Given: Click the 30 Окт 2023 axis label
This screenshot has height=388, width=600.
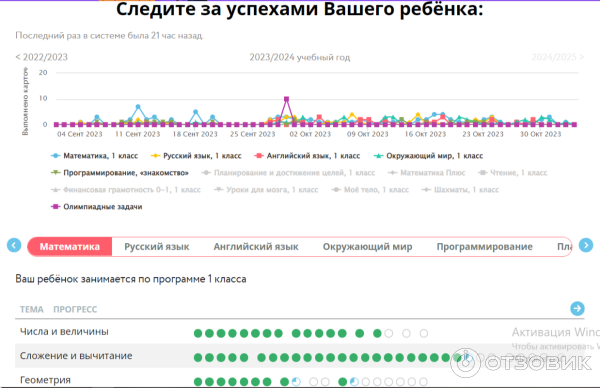Looking at the screenshot, I should [540, 134].
